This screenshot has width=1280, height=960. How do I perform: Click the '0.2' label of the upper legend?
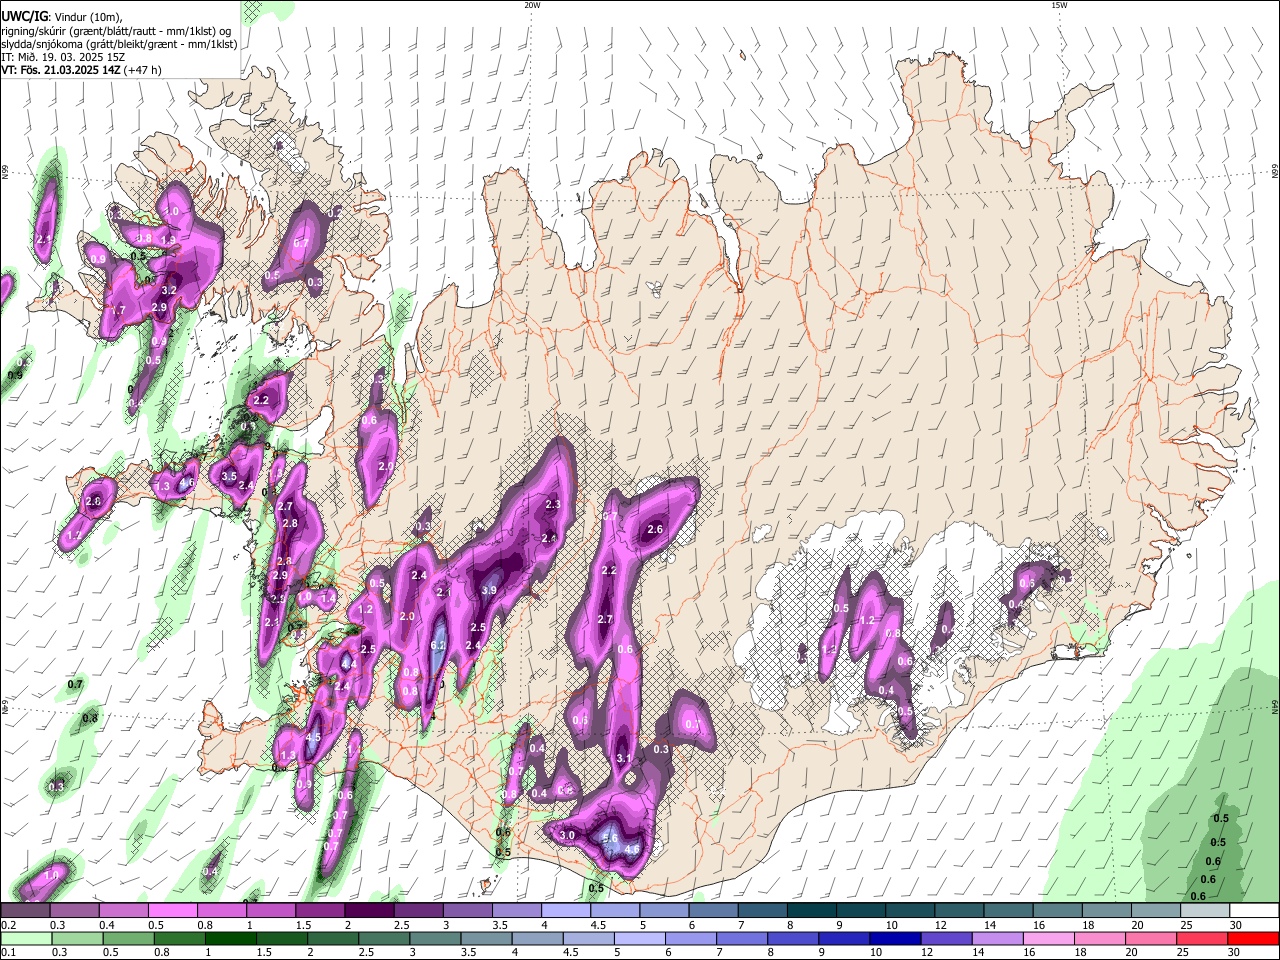point(8,925)
